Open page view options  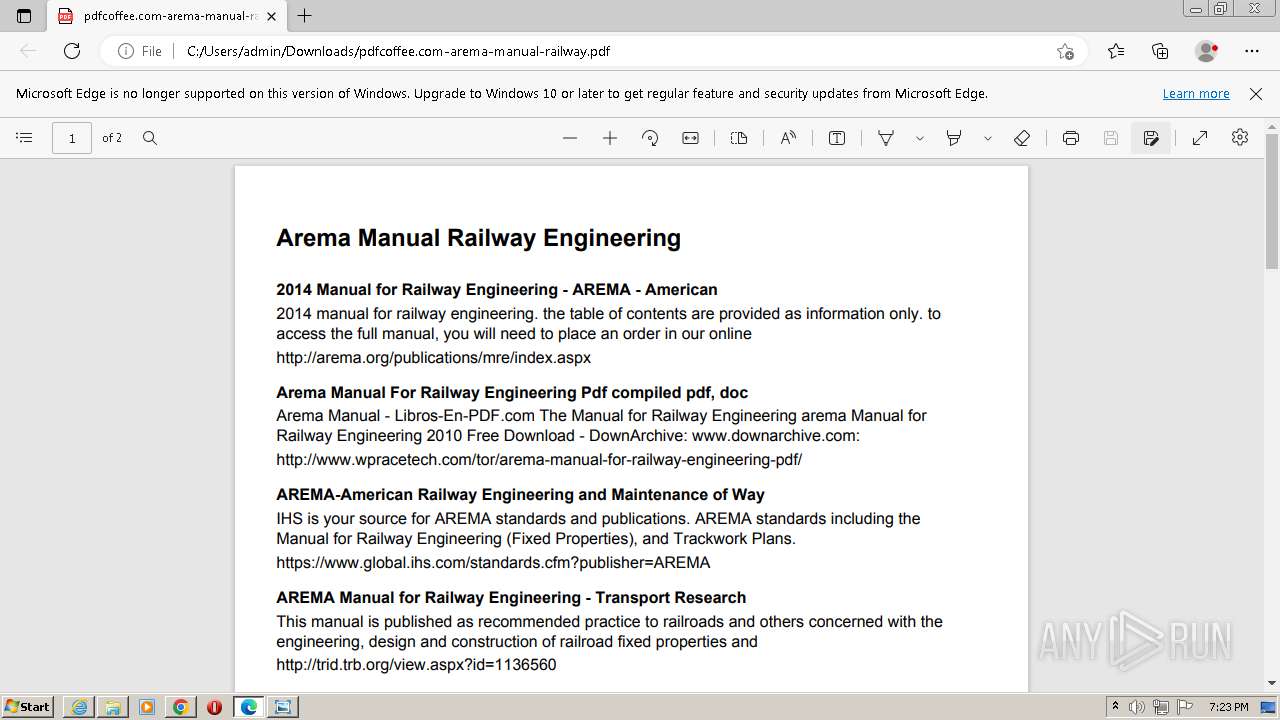tap(739, 138)
